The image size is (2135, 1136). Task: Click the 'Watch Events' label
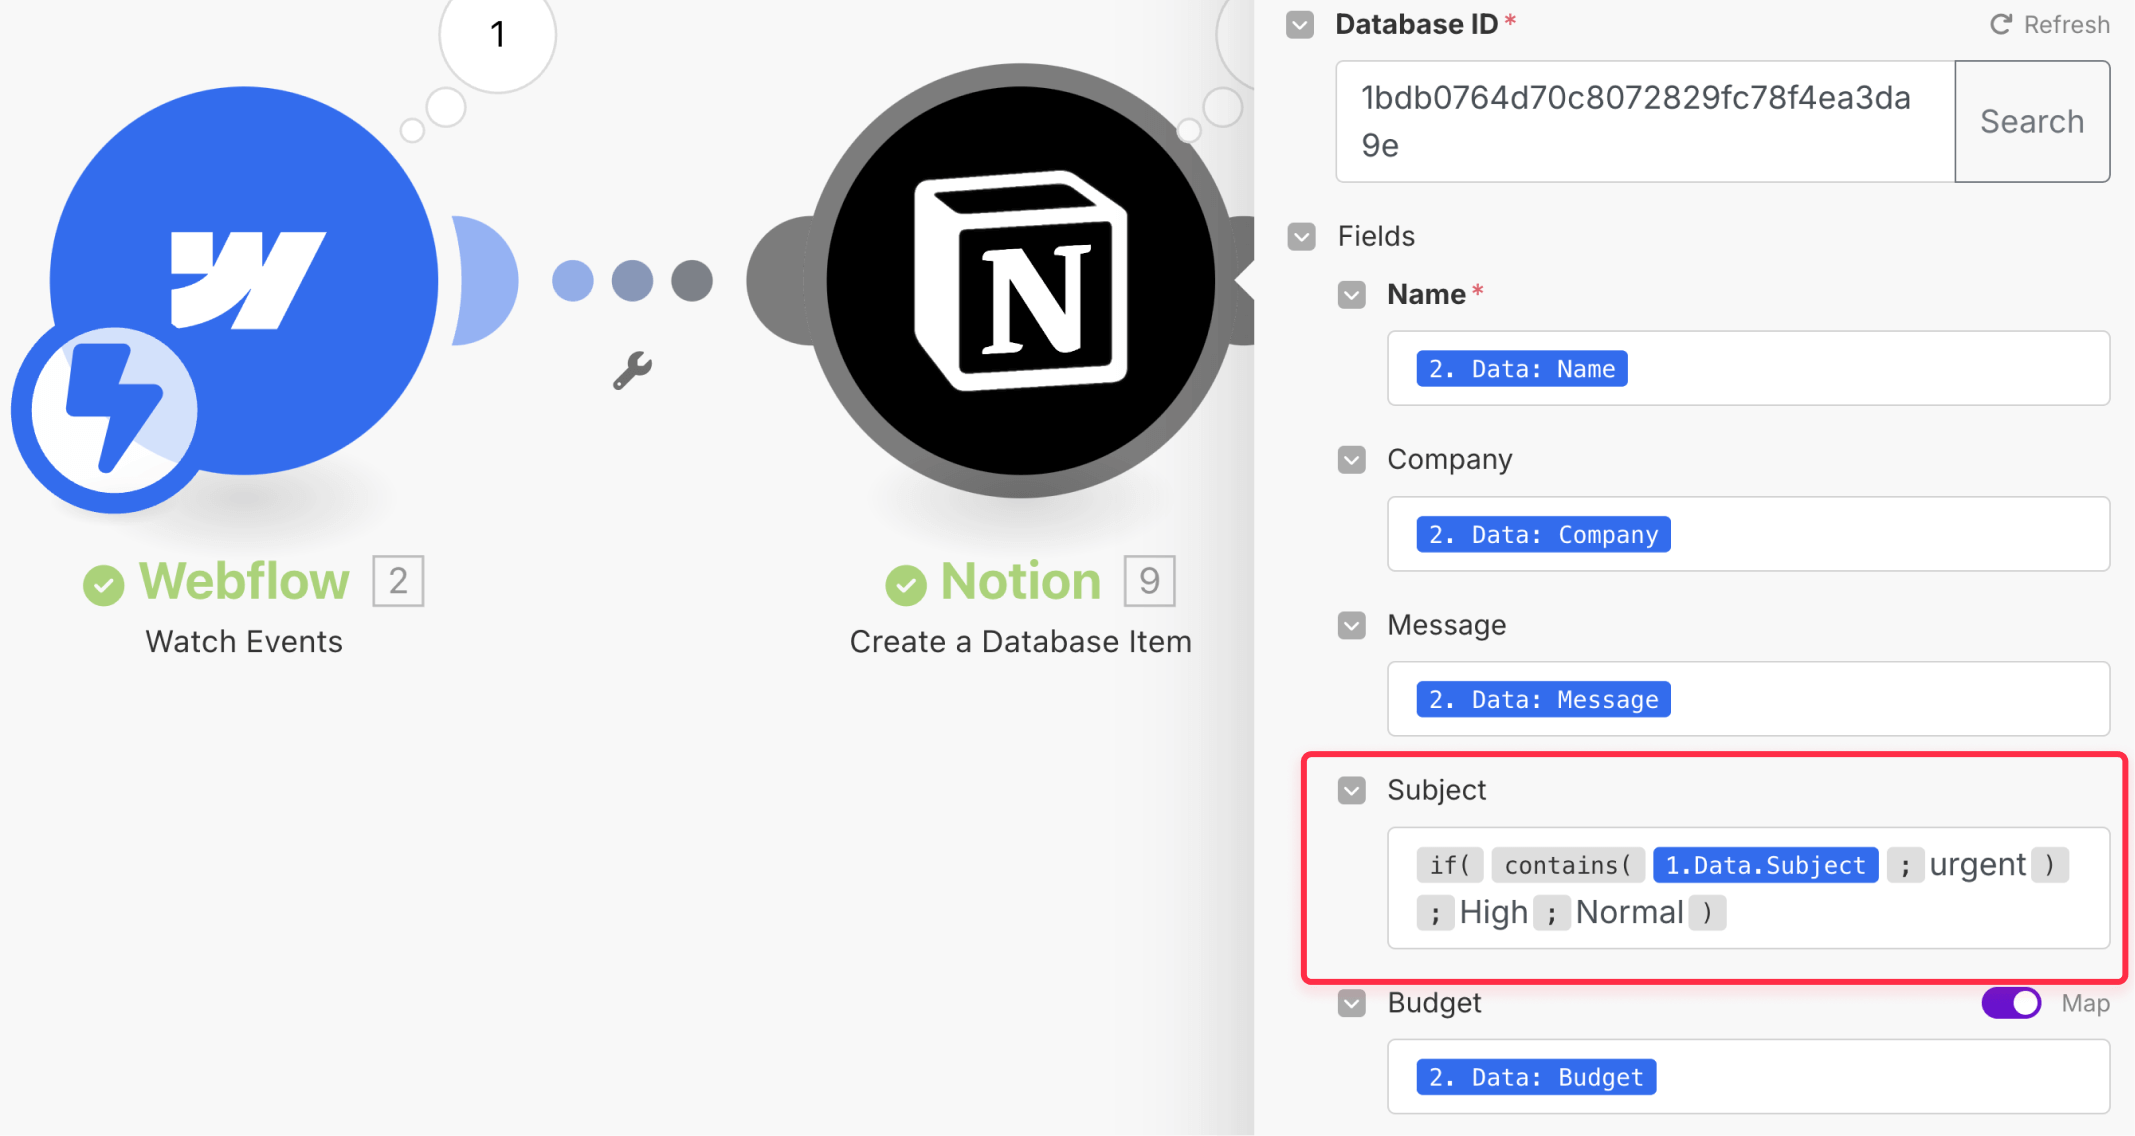[x=244, y=642]
